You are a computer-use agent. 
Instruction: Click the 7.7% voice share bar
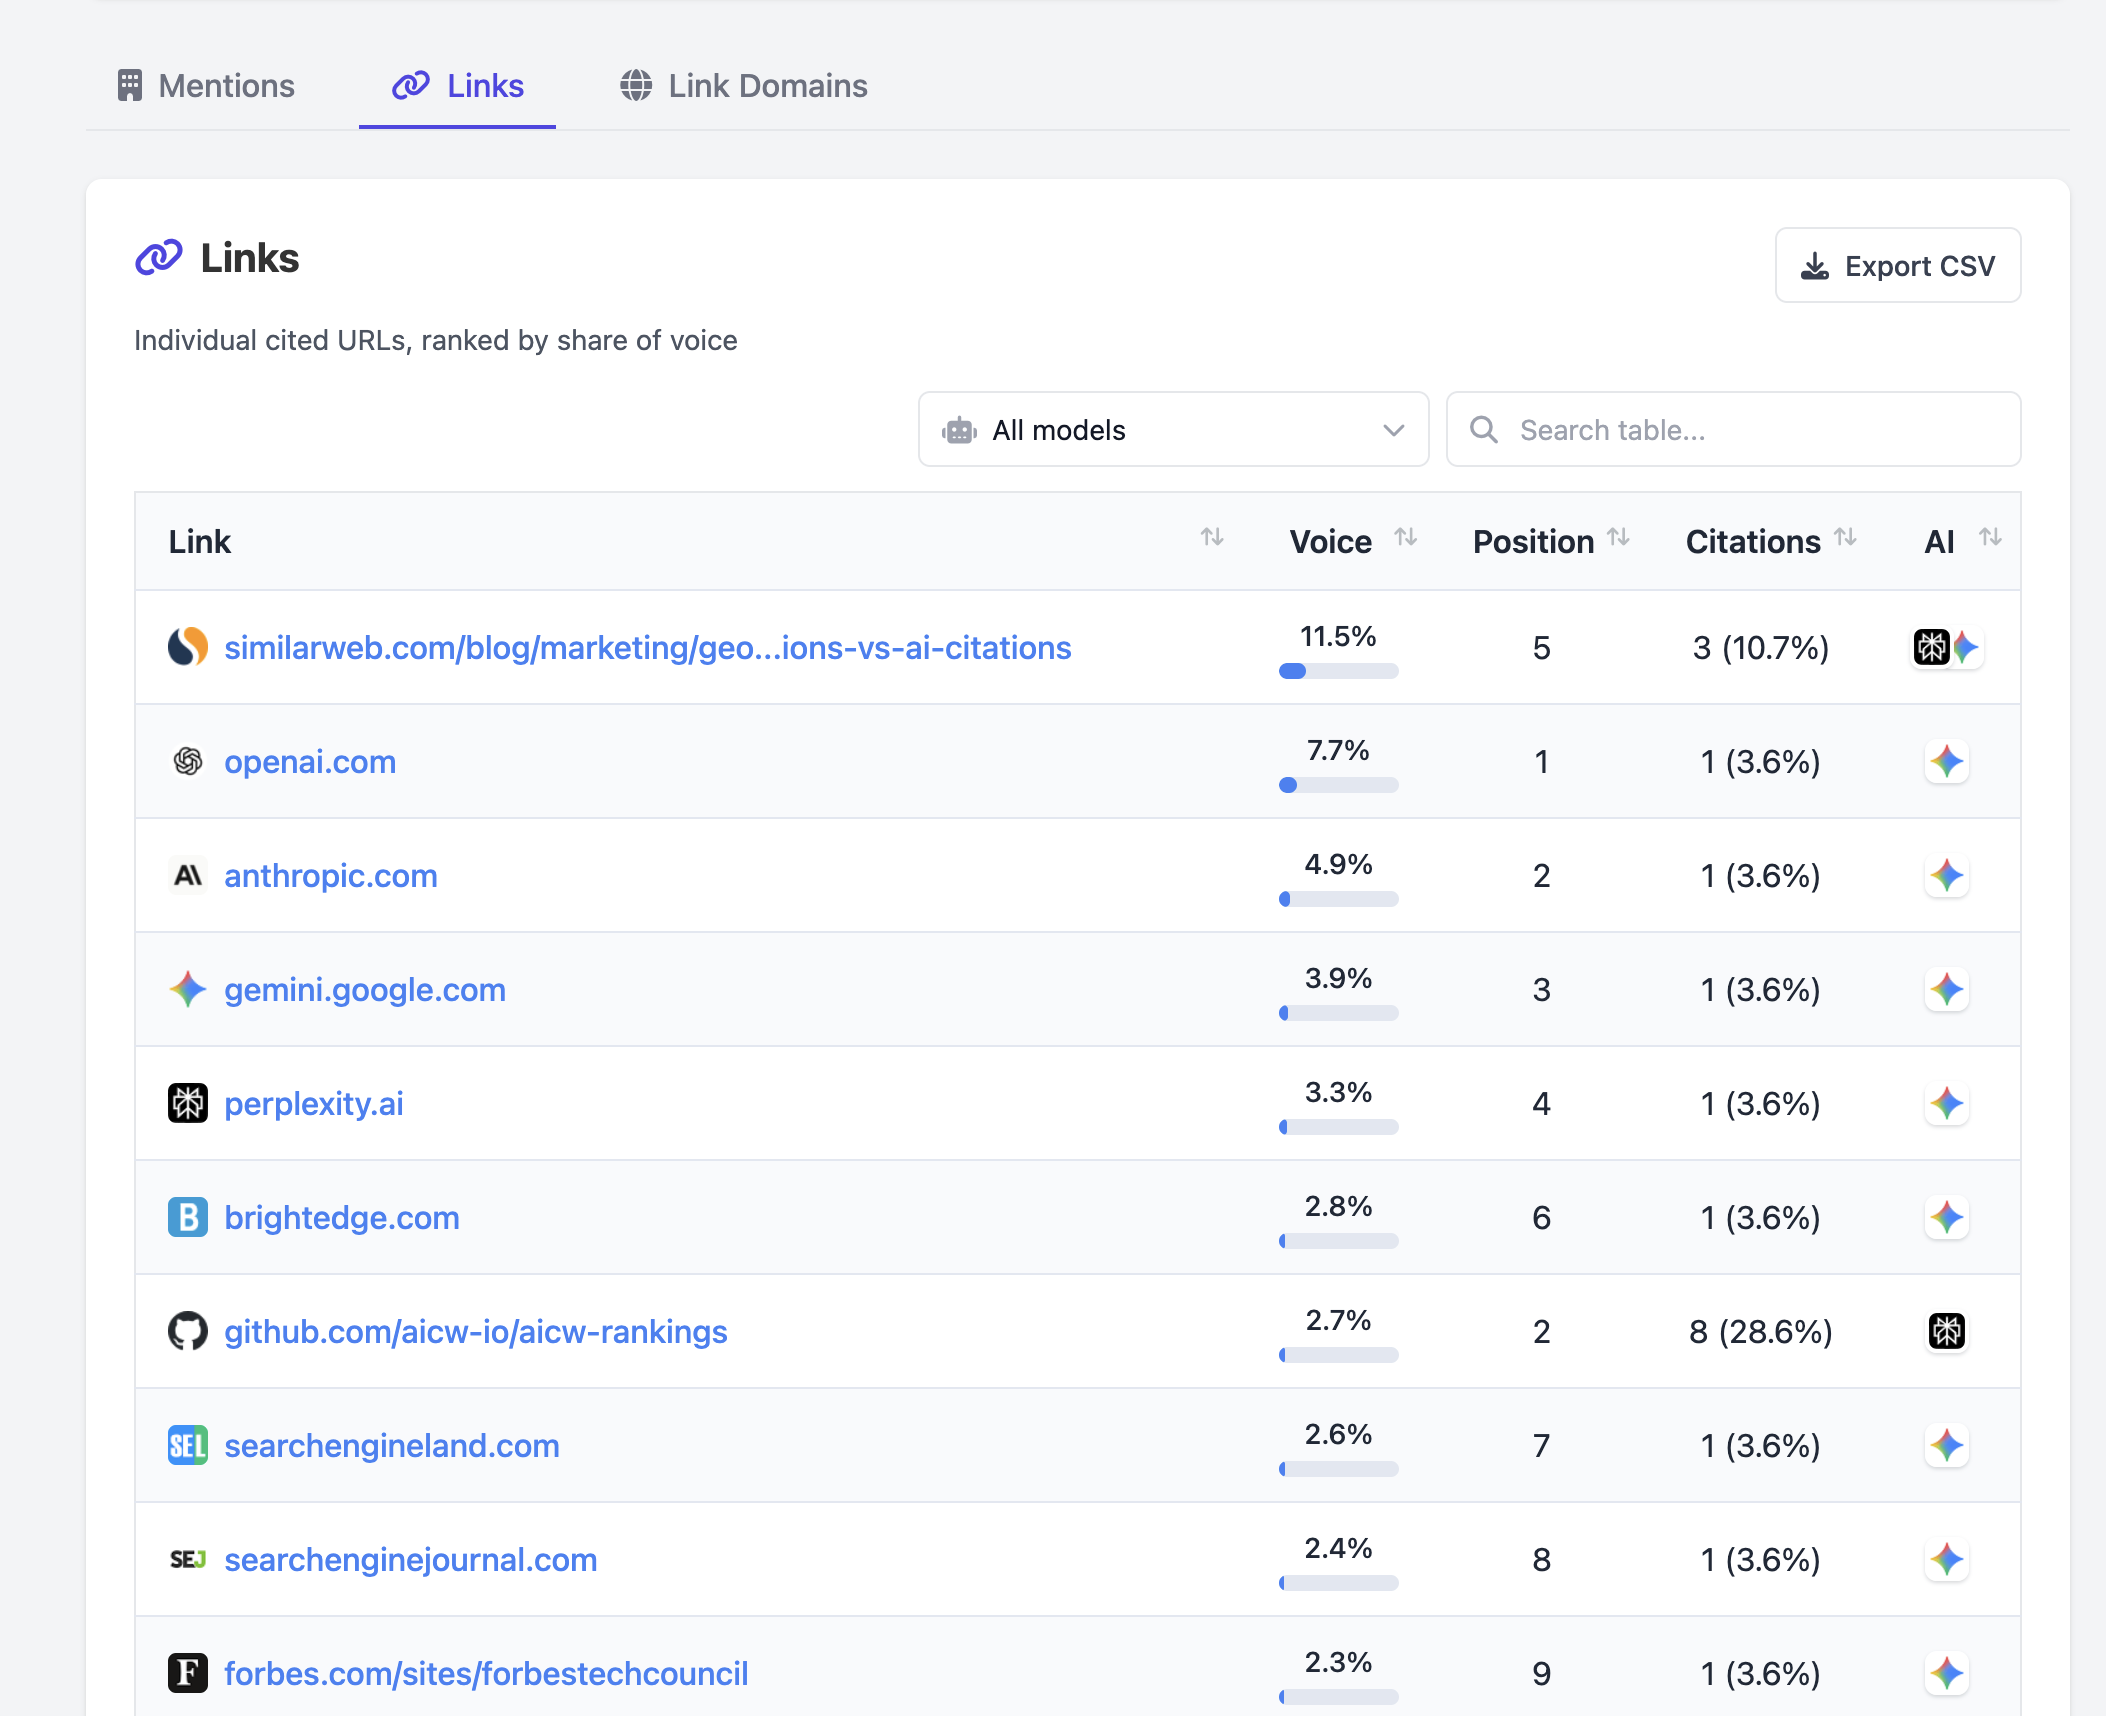[1338, 785]
